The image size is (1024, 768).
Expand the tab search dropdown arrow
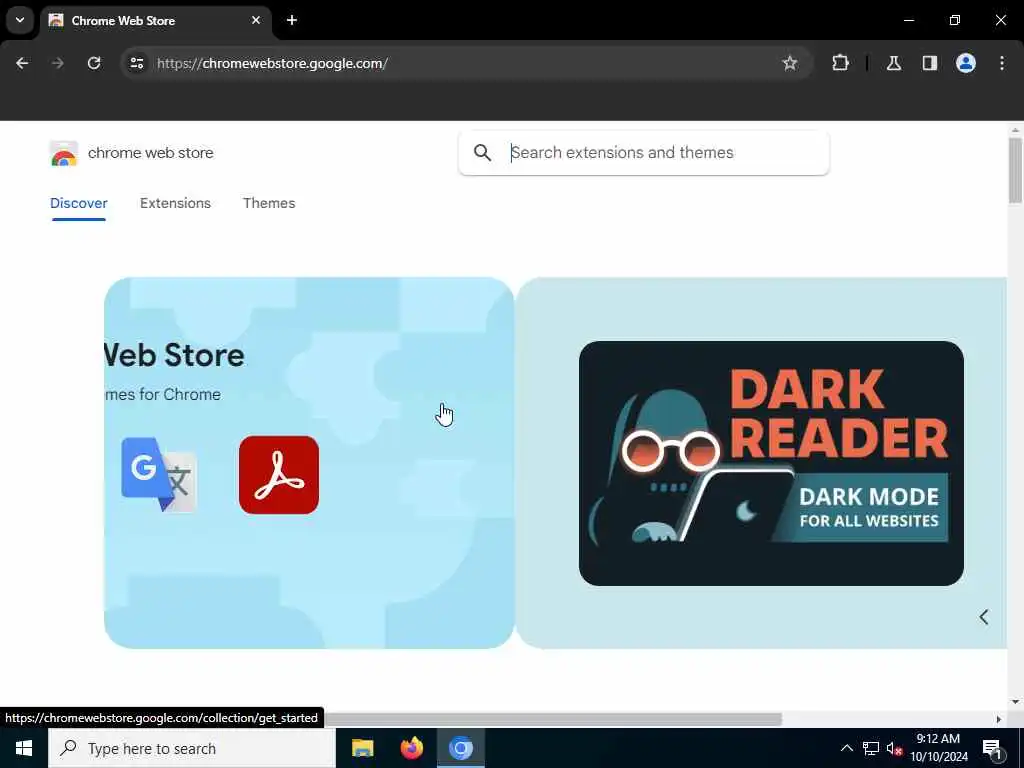20,20
